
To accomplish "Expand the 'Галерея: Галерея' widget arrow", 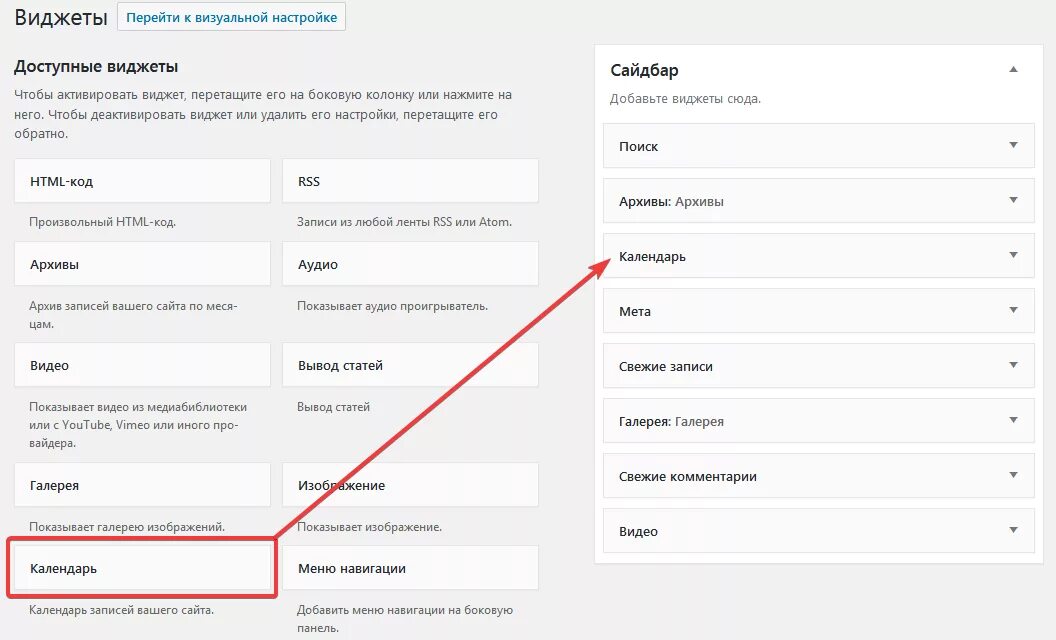I will pyautogui.click(x=1013, y=420).
